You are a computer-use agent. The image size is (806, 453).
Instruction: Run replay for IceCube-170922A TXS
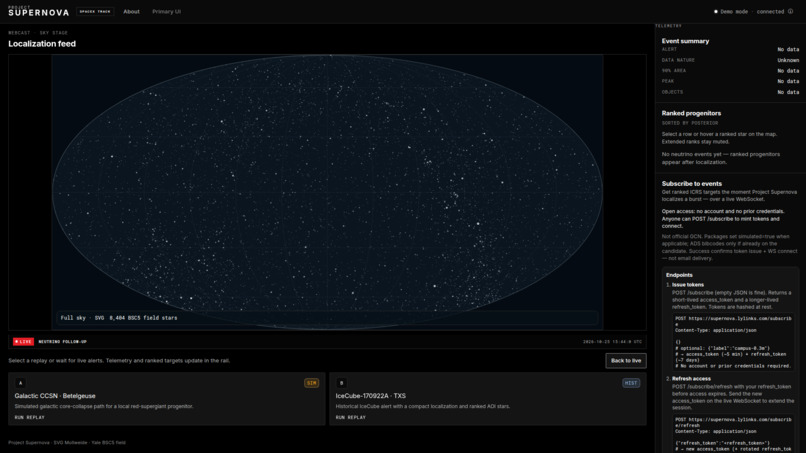click(x=351, y=418)
